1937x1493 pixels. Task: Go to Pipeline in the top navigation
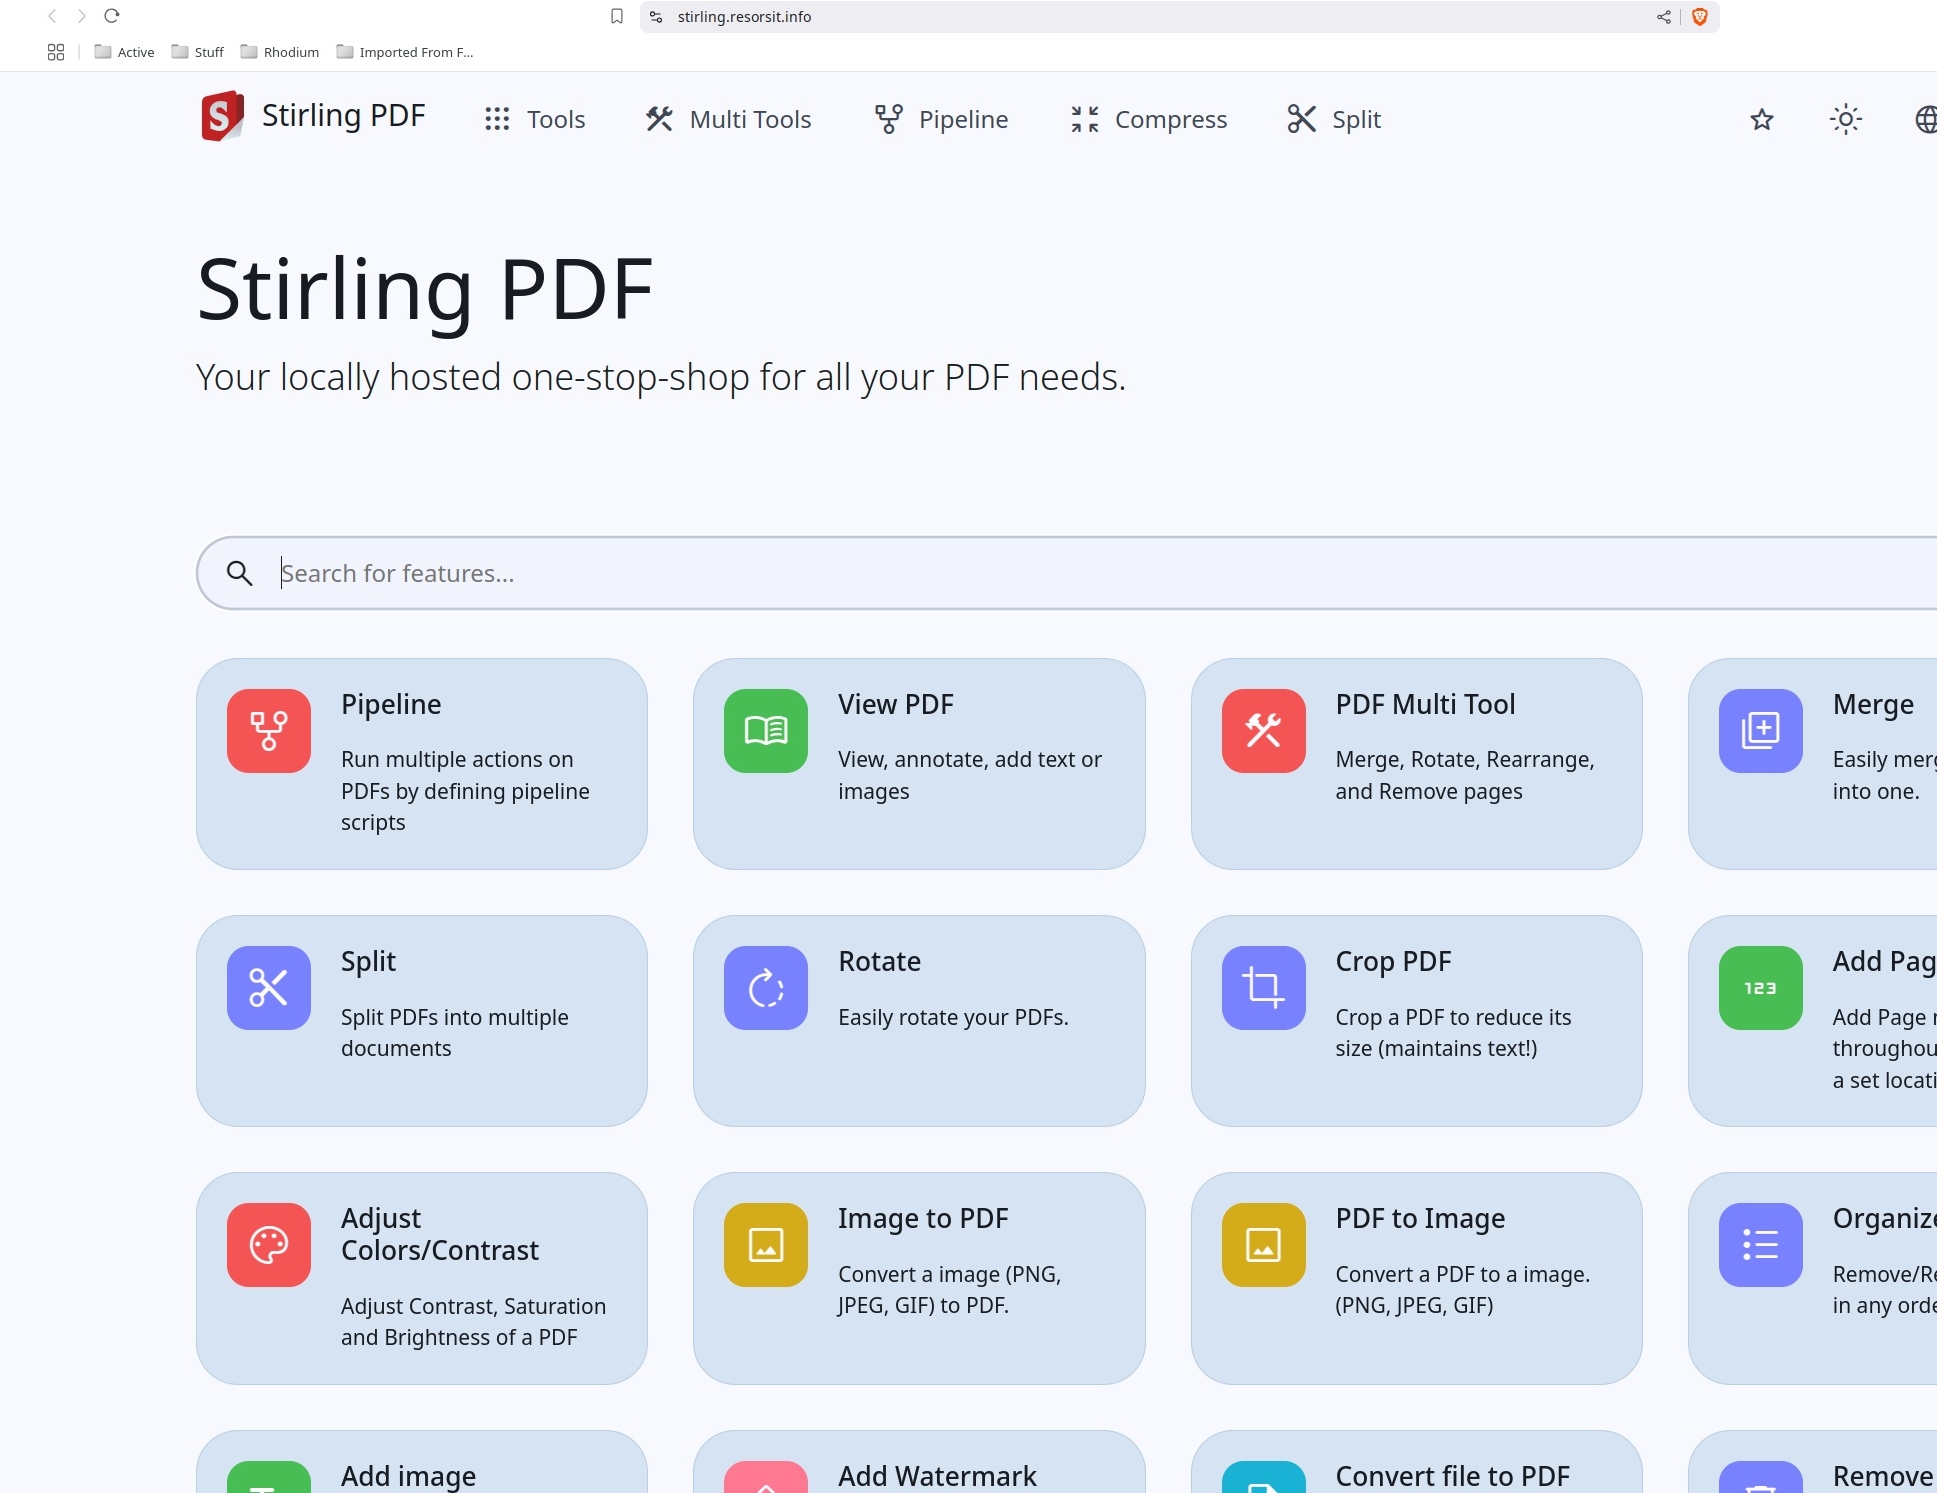941,119
